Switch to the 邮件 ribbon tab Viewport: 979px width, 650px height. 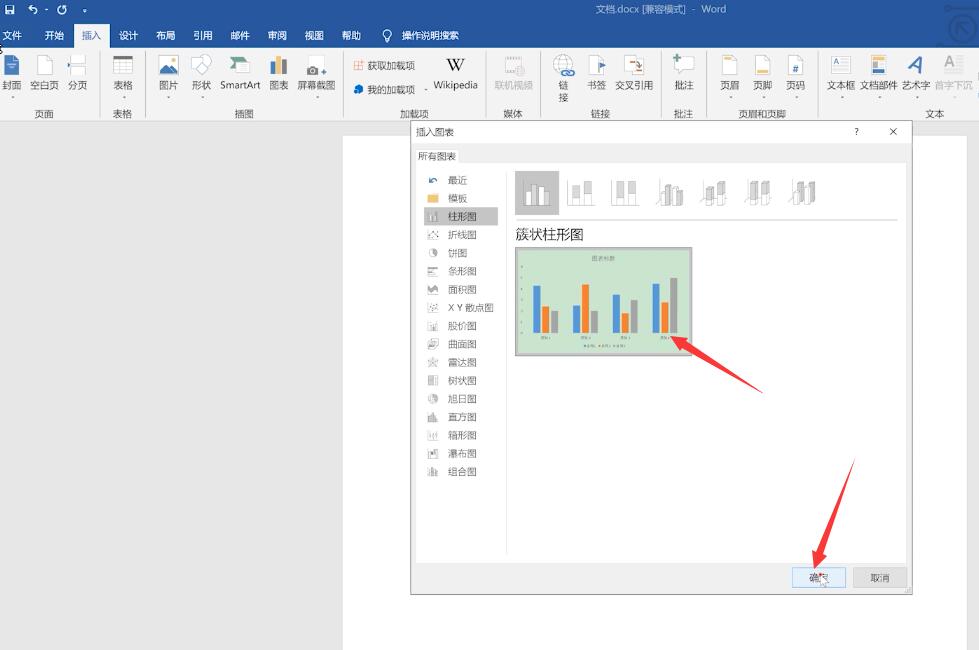point(240,36)
